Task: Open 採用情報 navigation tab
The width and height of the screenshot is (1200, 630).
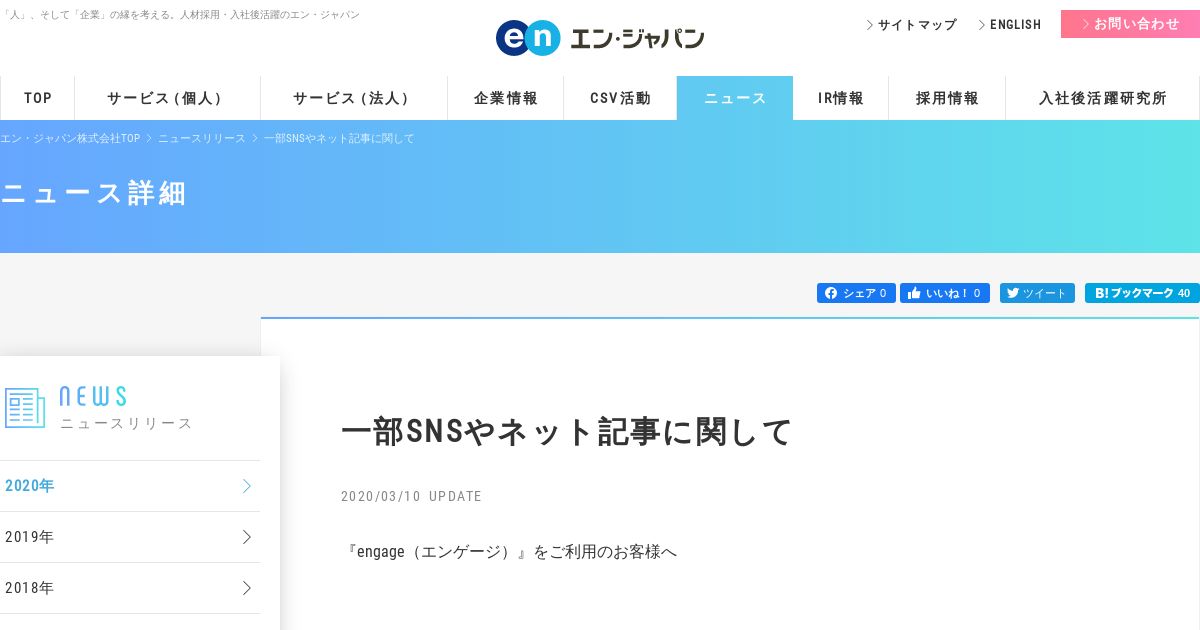Action: pyautogui.click(x=947, y=98)
